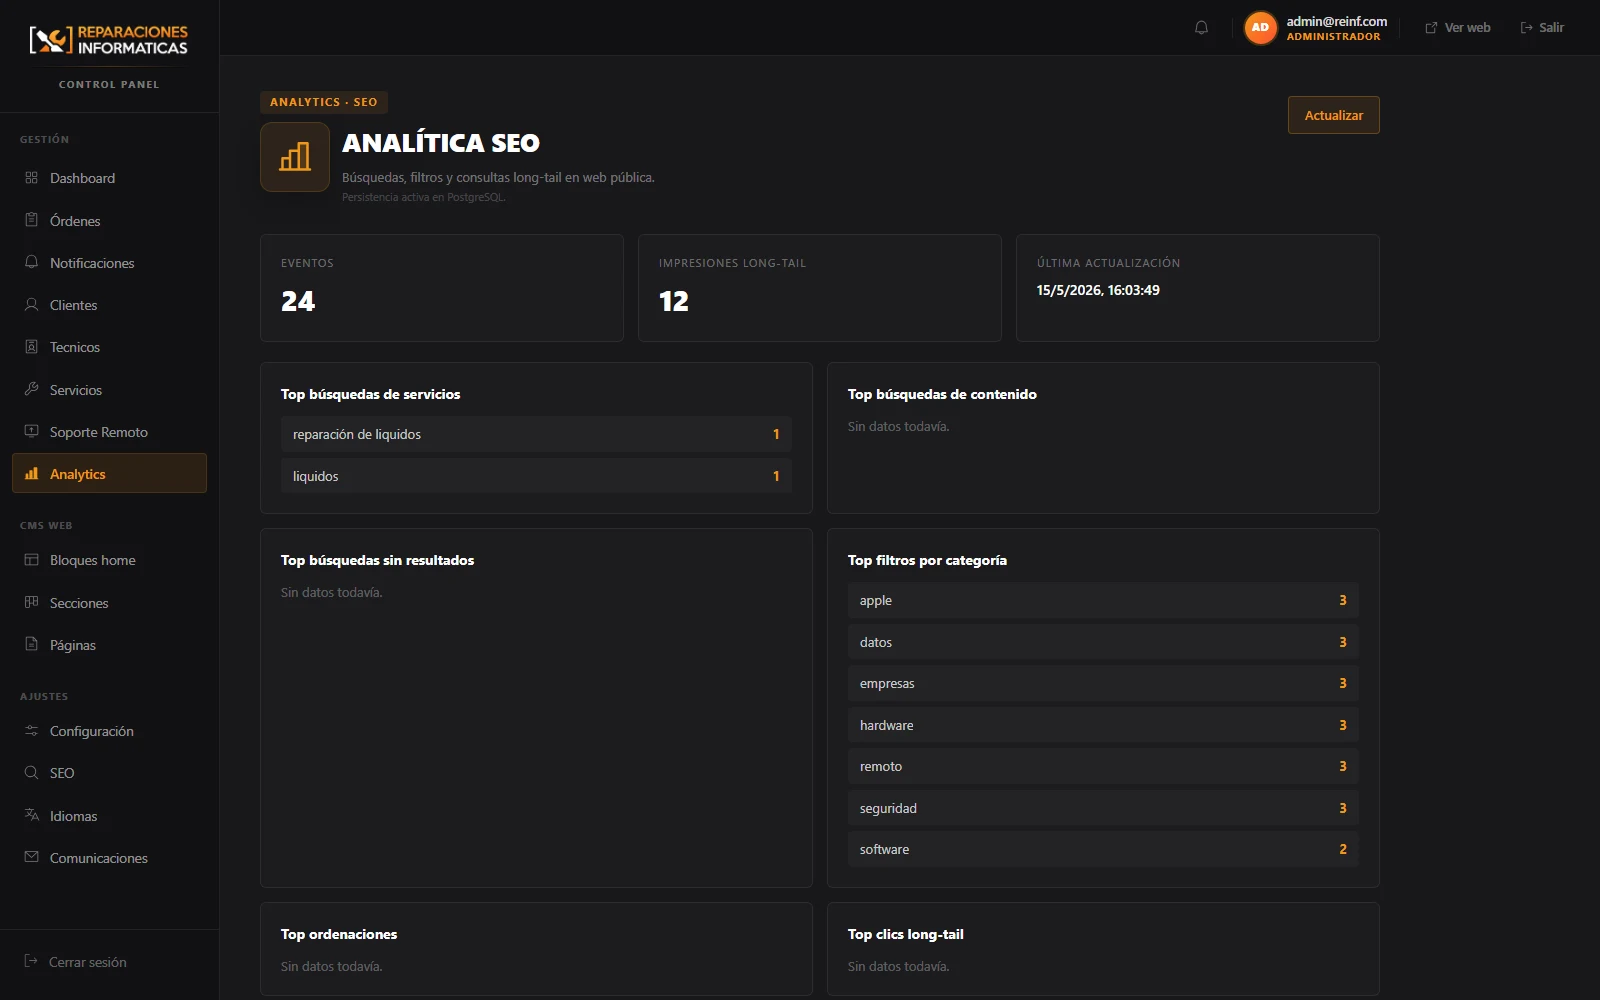Click 'Top clics long-tail' heading
The width and height of the screenshot is (1600, 1000).
pyautogui.click(x=906, y=934)
